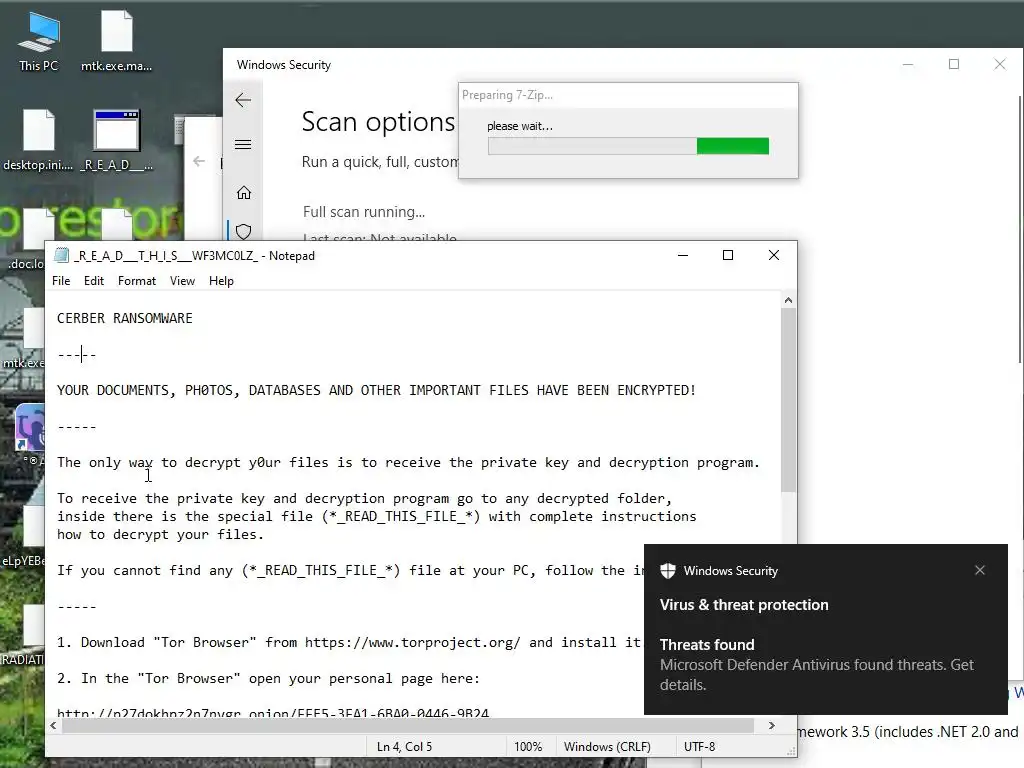
Task: Click Notepad icon in Notepad title bar
Action: (61, 255)
